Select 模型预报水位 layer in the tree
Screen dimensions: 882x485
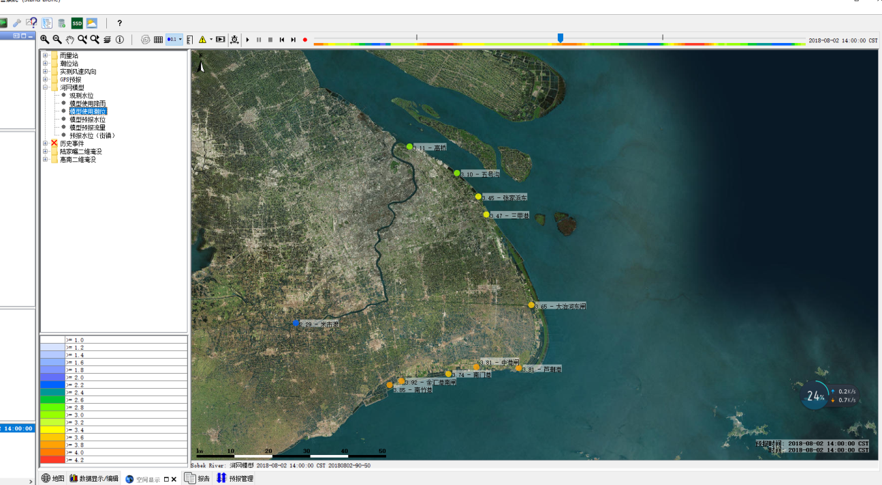coord(87,120)
